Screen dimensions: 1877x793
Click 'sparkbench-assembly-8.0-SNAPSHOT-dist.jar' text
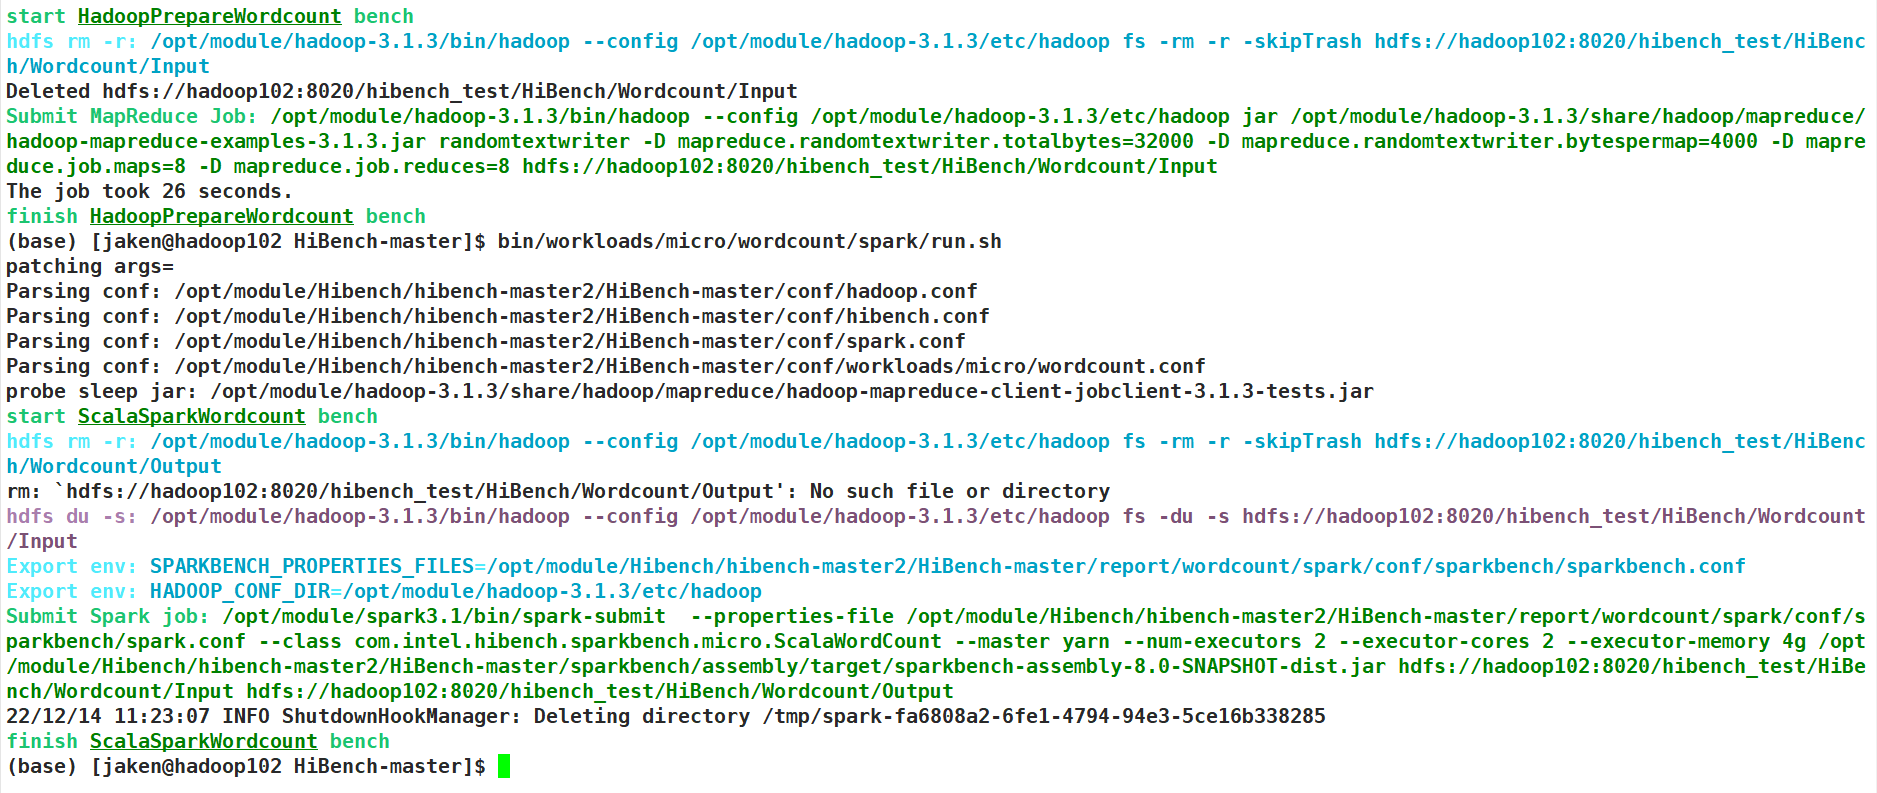(1140, 666)
